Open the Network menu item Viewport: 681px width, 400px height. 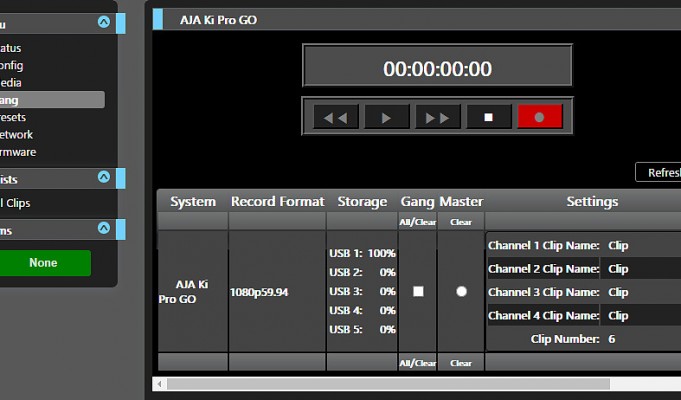coord(16,135)
